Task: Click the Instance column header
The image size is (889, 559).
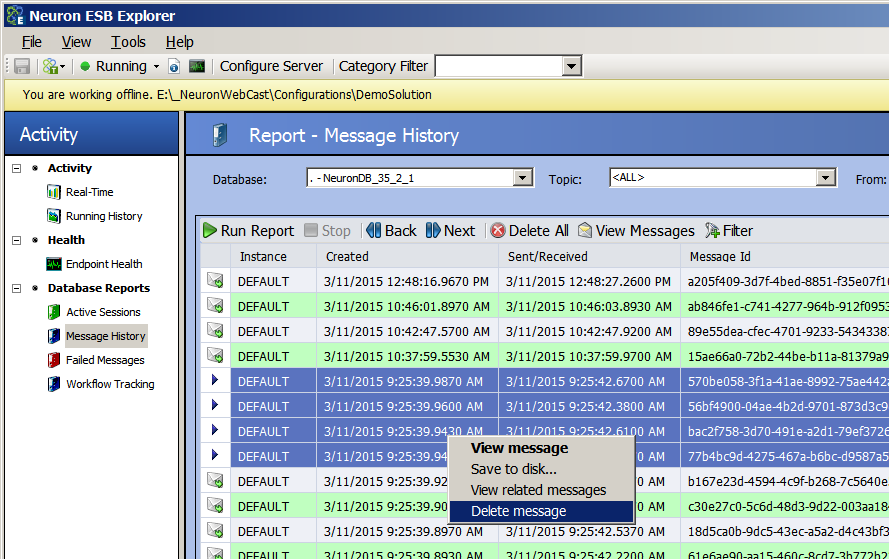Action: (273, 256)
